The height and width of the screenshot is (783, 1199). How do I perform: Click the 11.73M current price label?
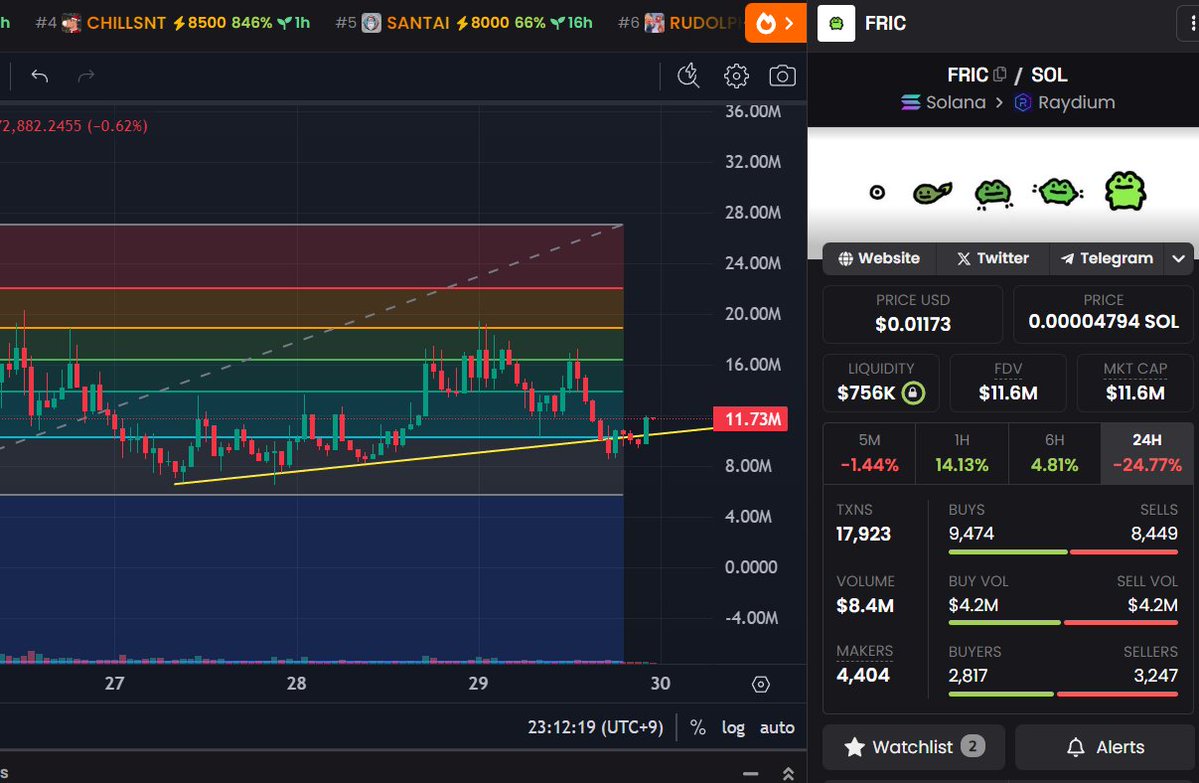(x=750, y=419)
